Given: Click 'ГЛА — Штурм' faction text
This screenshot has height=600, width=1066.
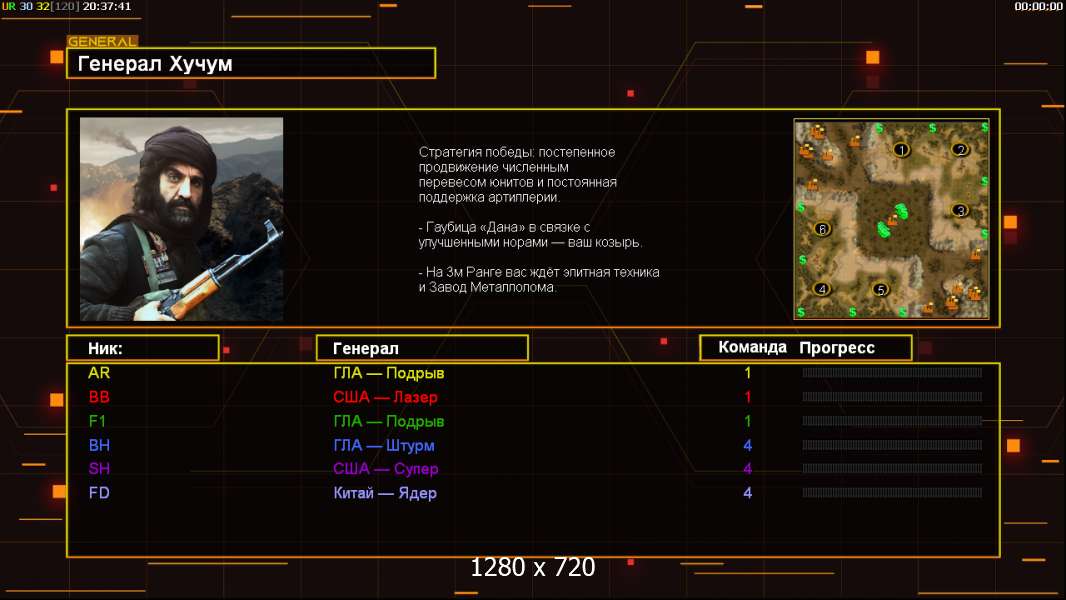Looking at the screenshot, I should coord(384,446).
